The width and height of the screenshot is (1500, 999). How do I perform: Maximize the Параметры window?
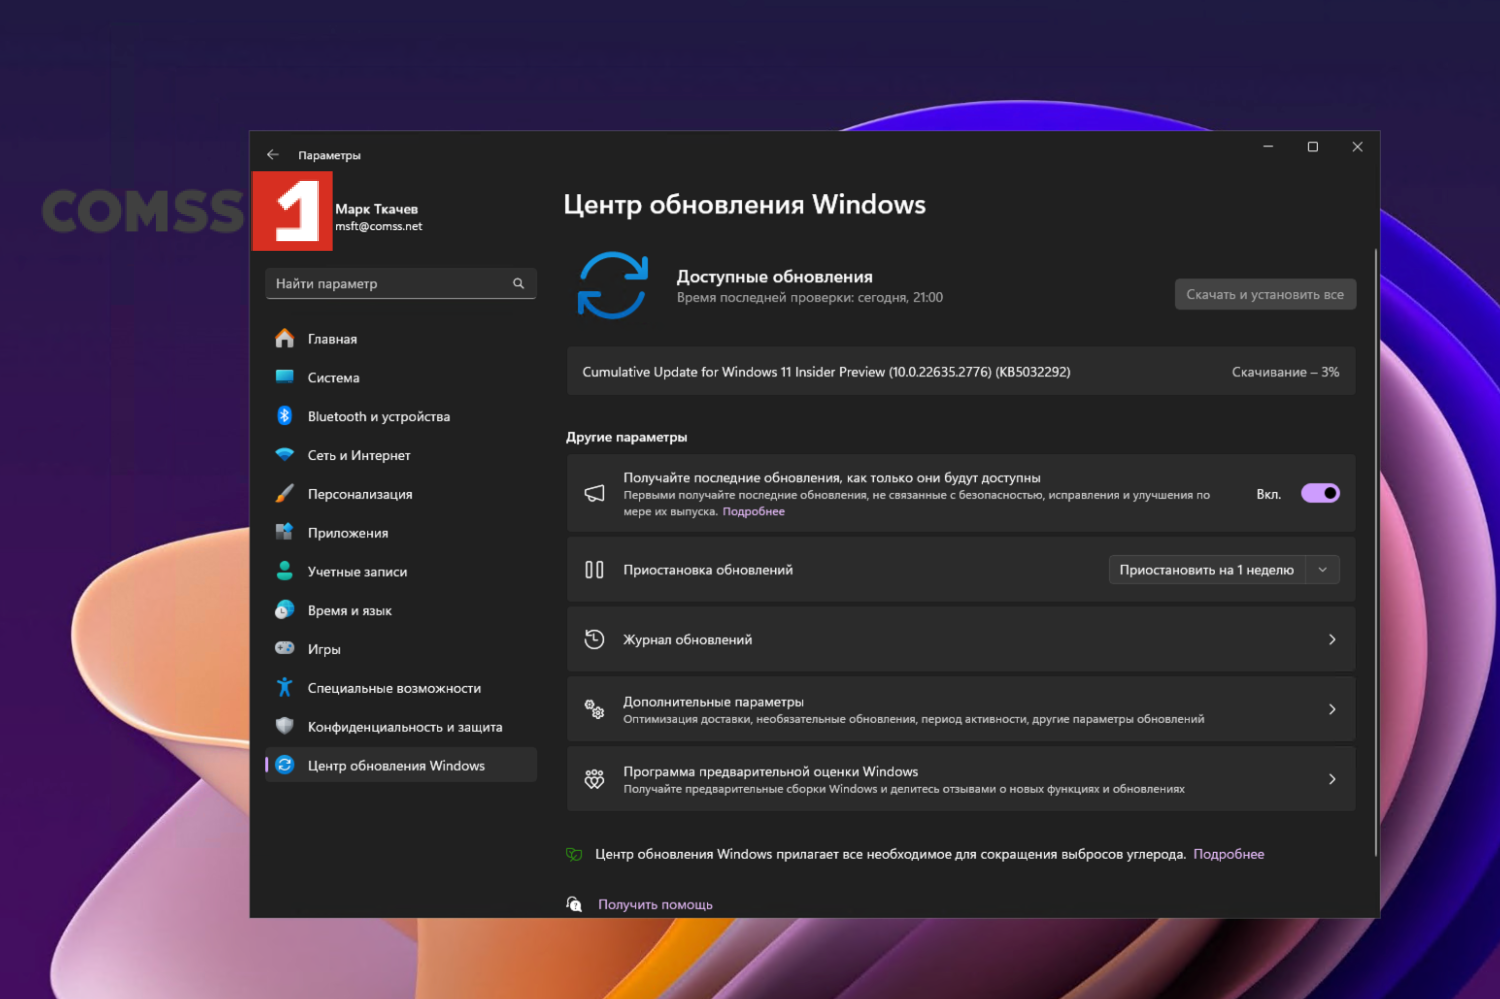pyautogui.click(x=1313, y=147)
